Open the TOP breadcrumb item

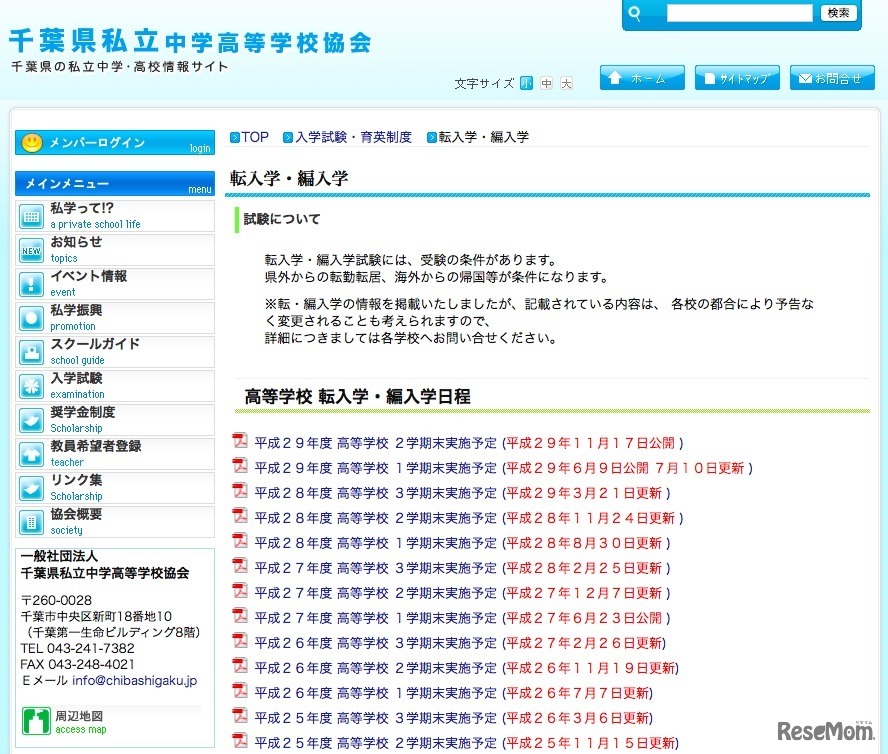point(253,136)
